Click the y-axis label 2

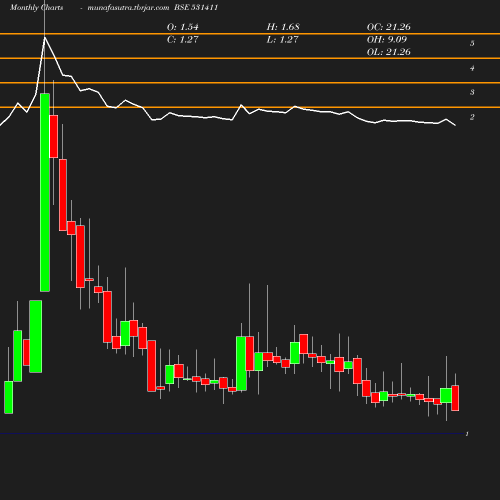pyautogui.click(x=472, y=117)
